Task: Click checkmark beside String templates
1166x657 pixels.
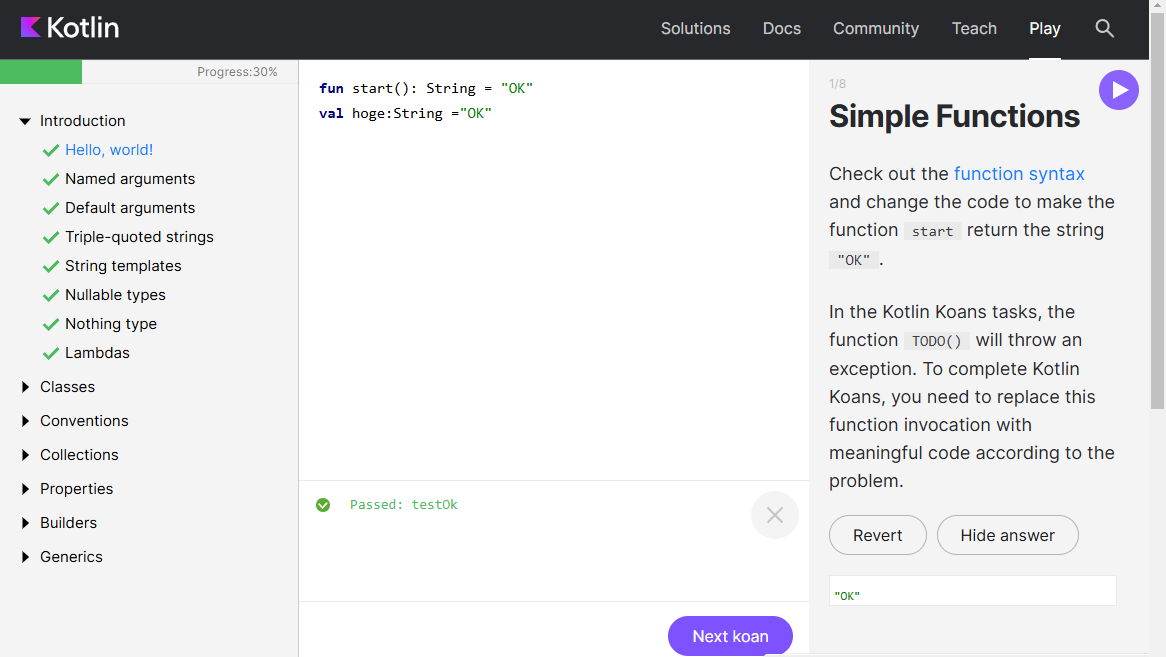Action: click(x=51, y=267)
